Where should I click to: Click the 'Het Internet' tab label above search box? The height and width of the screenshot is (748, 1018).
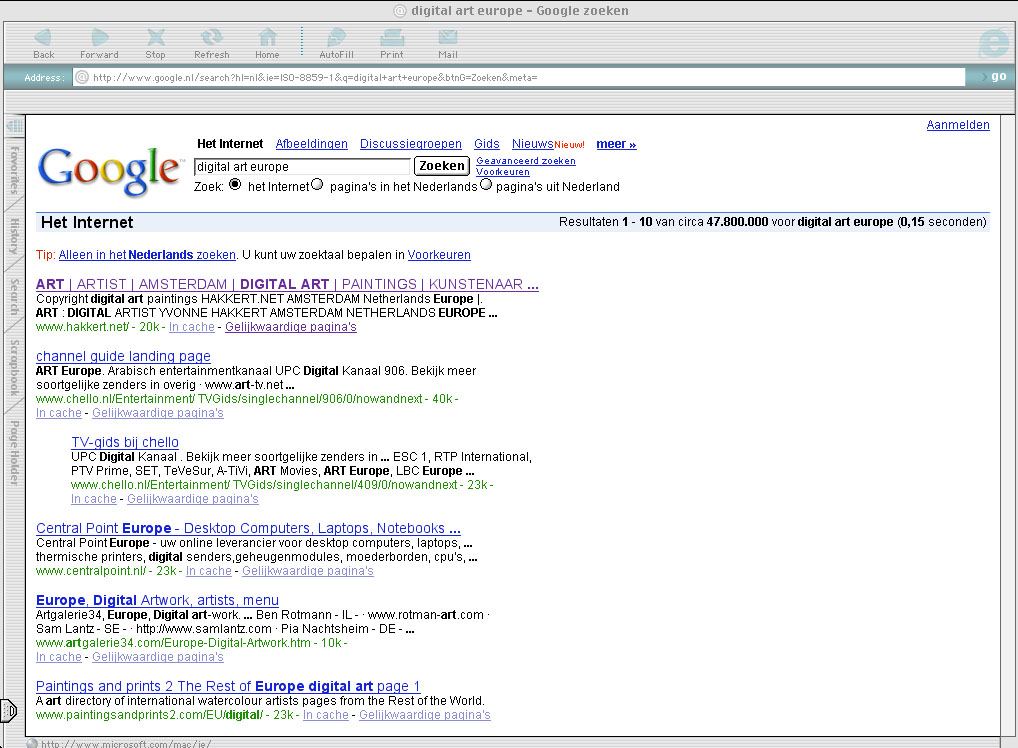(x=230, y=144)
